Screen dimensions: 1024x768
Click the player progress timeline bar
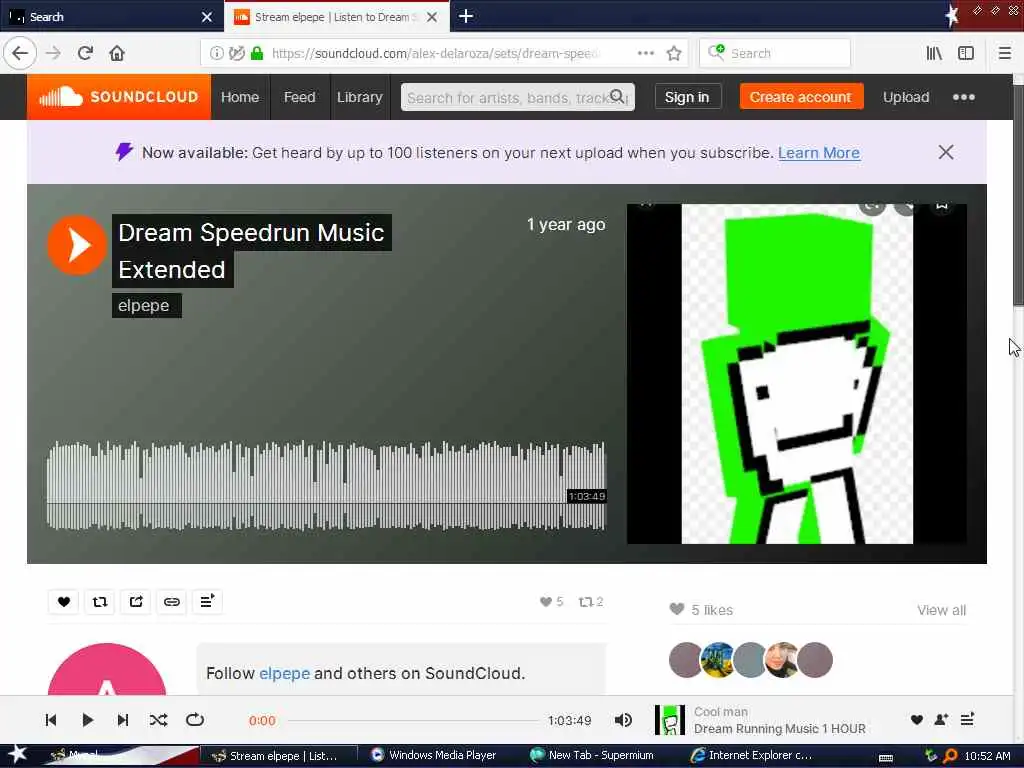pos(413,720)
